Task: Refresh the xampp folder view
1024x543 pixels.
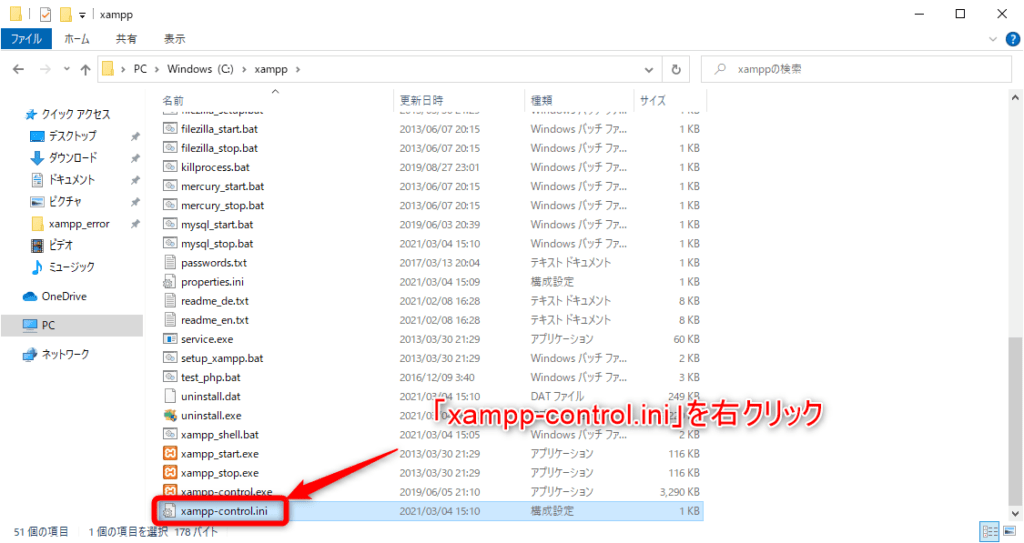Action: [x=676, y=69]
